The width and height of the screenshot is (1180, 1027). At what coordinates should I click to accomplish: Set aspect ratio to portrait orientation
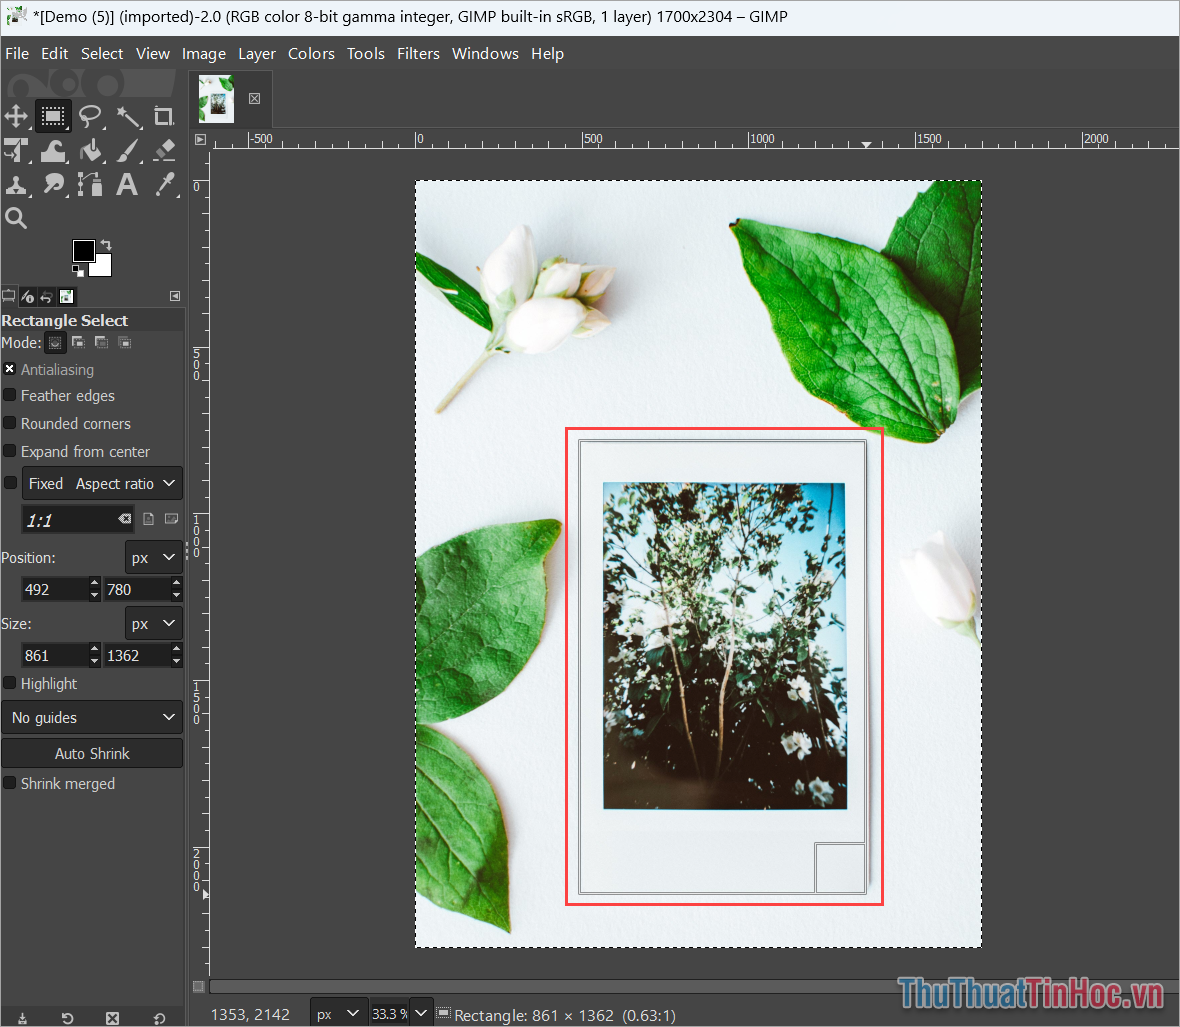(149, 519)
